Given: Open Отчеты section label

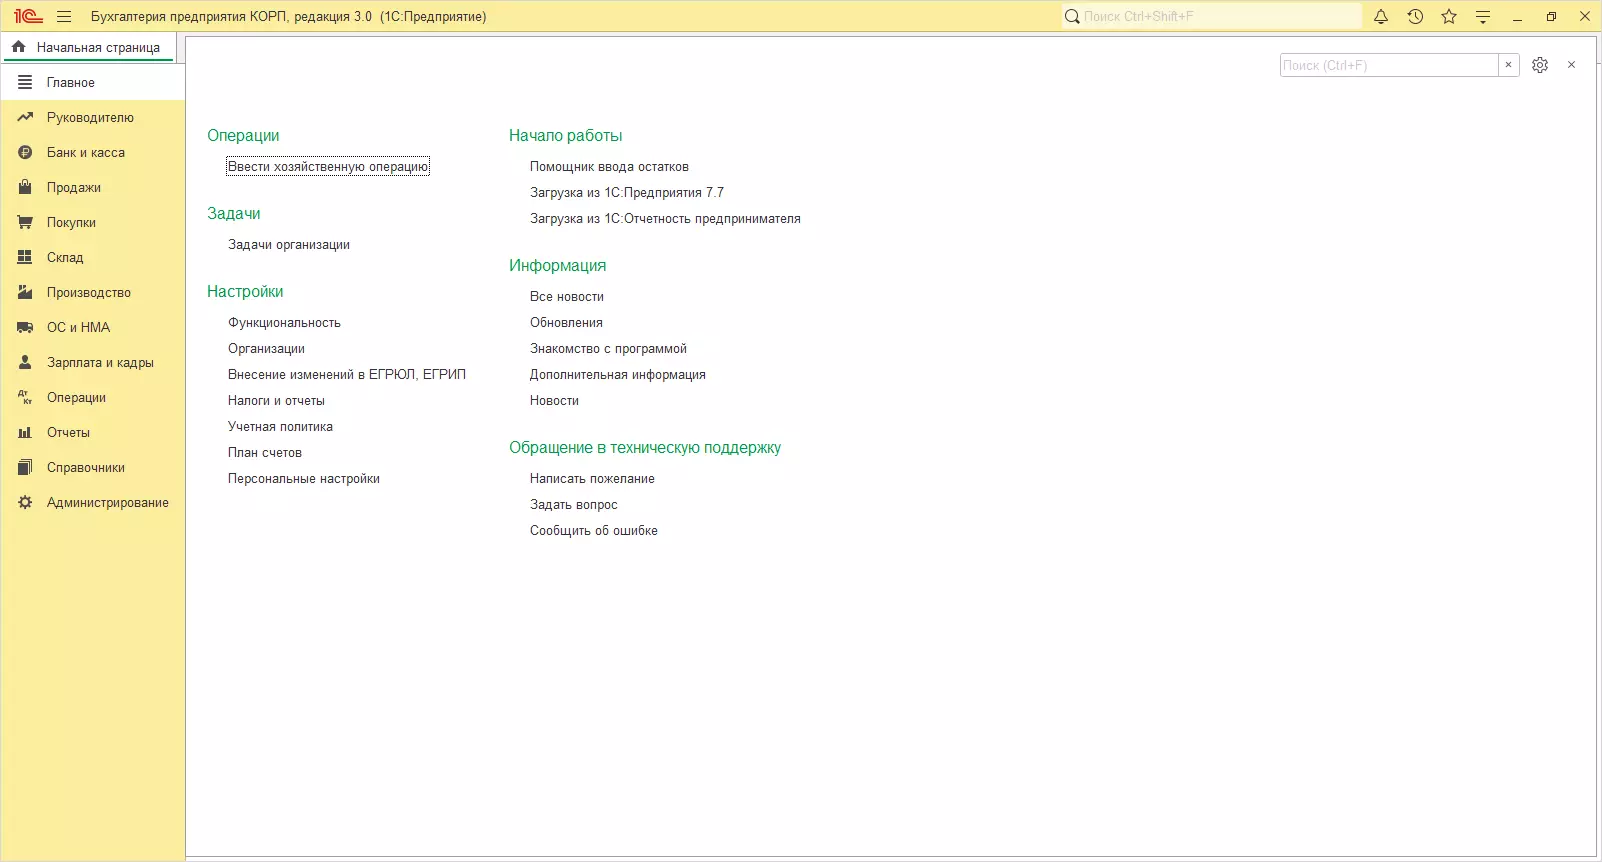Looking at the screenshot, I should [x=68, y=432].
